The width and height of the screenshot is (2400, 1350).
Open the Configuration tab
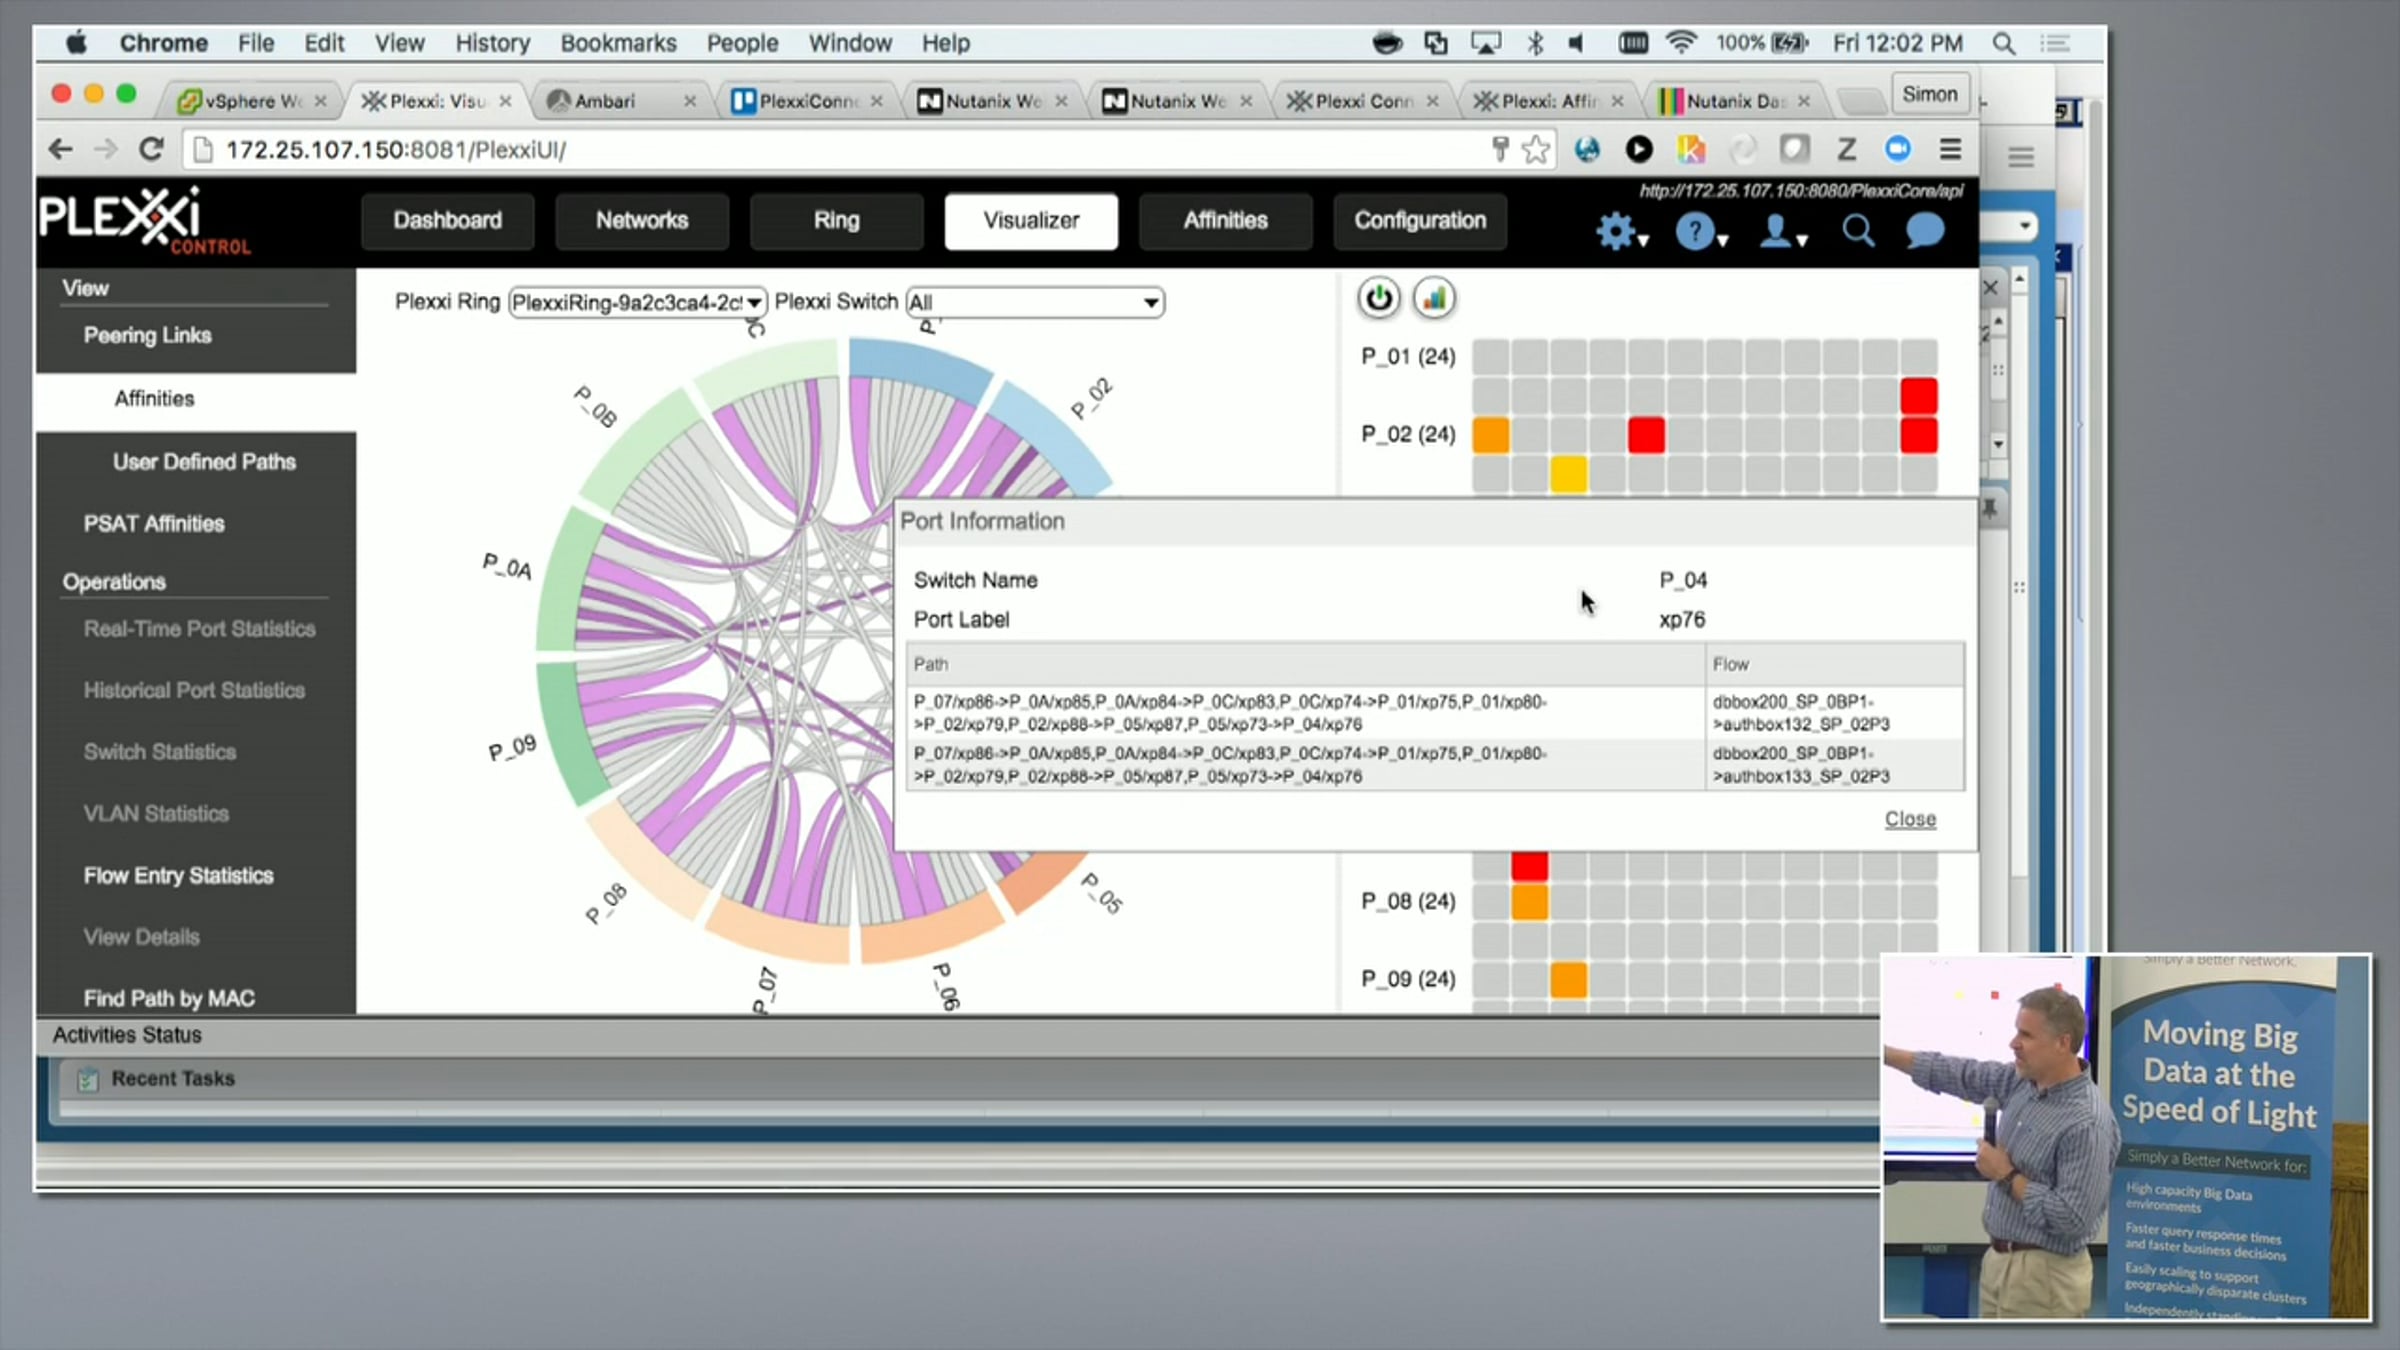point(1420,221)
